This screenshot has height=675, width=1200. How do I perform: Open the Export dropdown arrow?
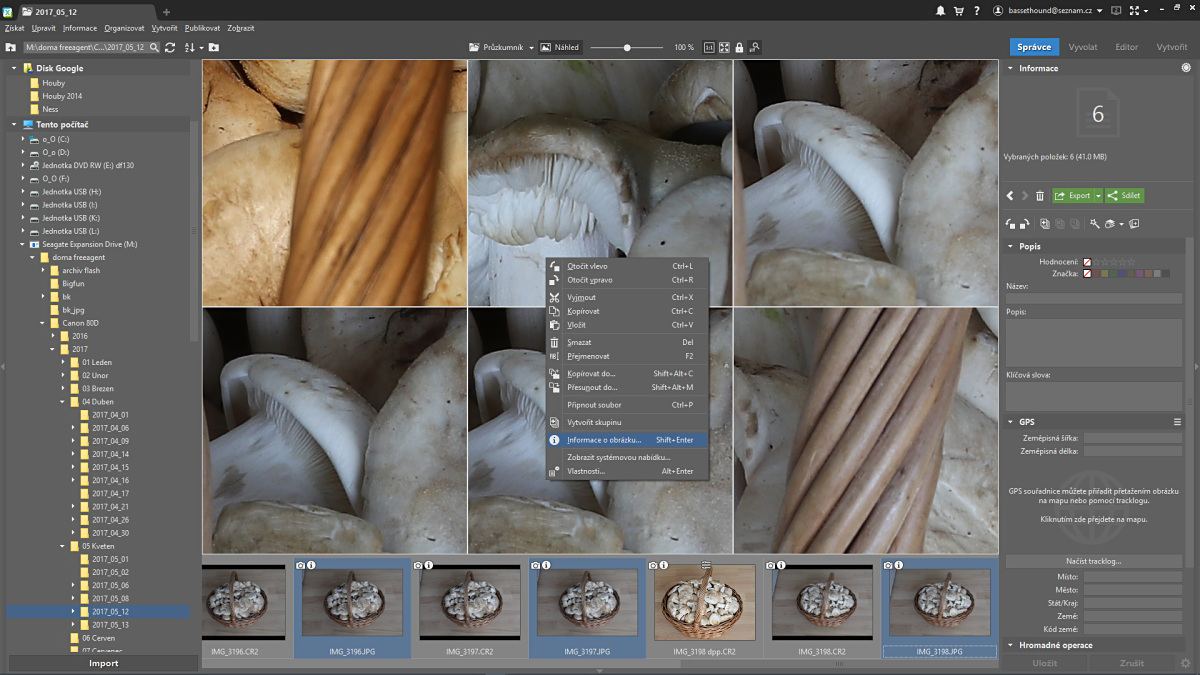pyautogui.click(x=1098, y=196)
